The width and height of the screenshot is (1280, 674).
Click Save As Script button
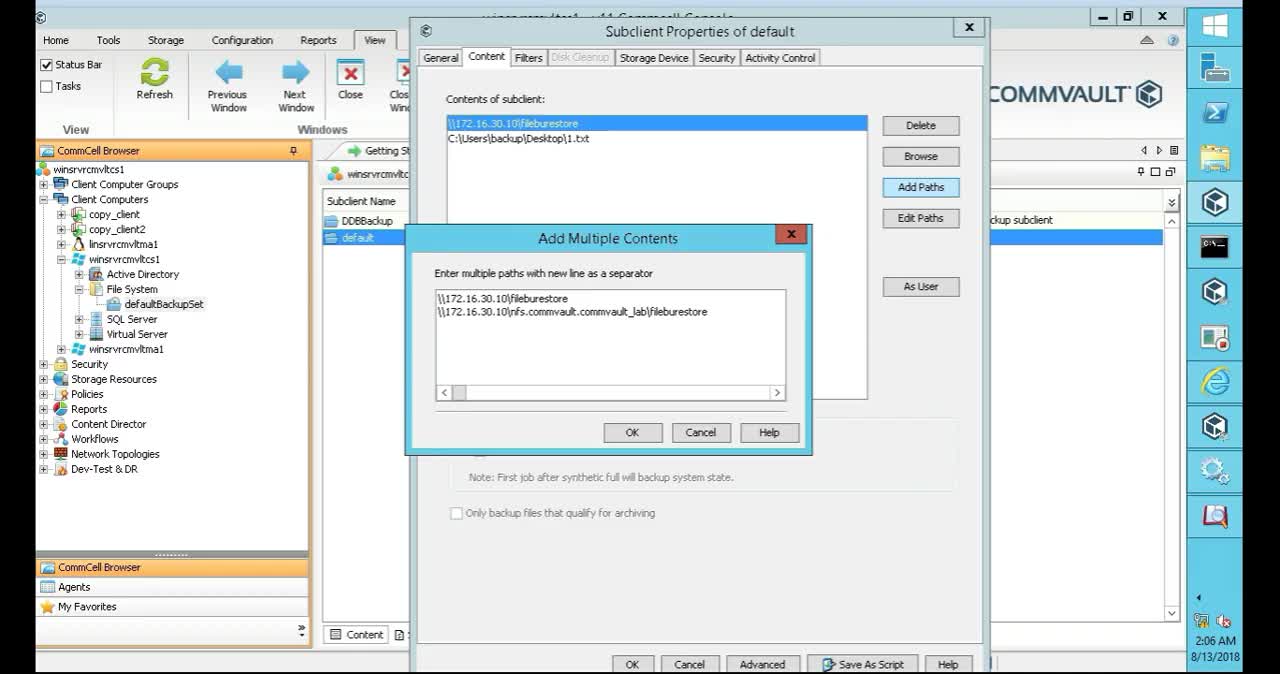pos(862,664)
